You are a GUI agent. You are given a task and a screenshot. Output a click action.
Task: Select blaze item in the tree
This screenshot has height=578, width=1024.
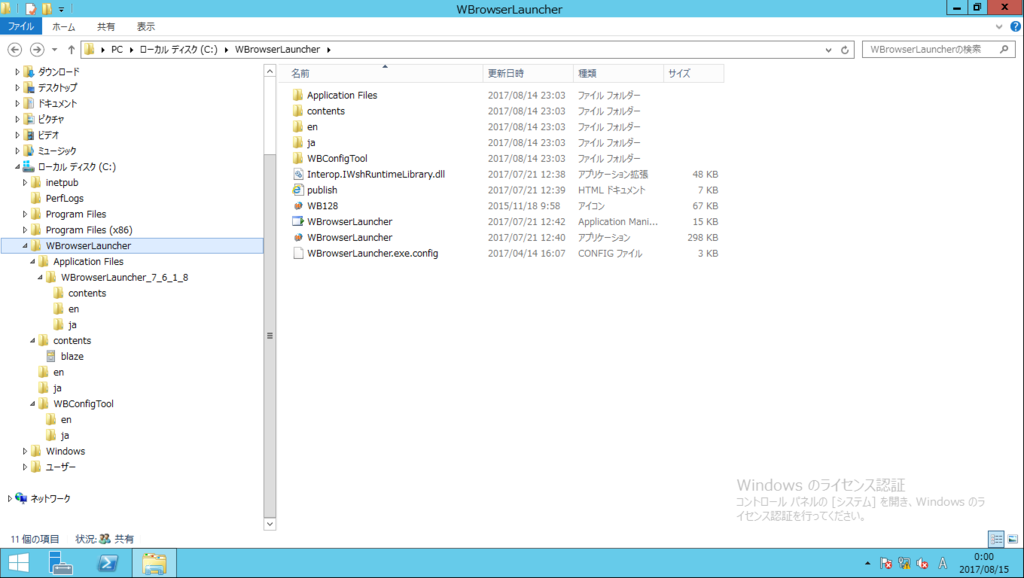pos(72,357)
